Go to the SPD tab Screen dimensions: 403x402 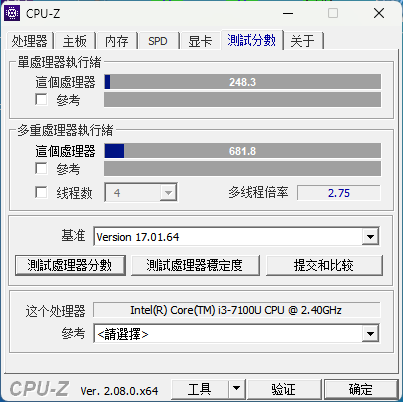pyautogui.click(x=158, y=41)
